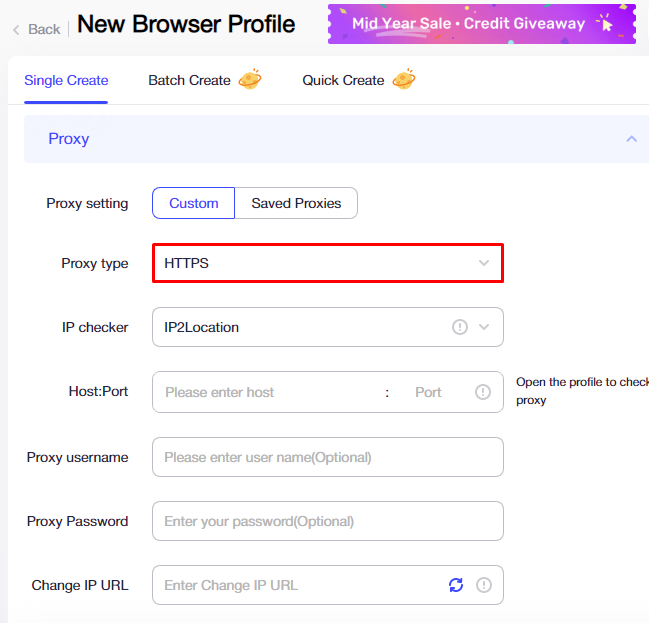The image size is (649, 623).
Task: Click the info icon in Host:Port field
Action: (483, 392)
